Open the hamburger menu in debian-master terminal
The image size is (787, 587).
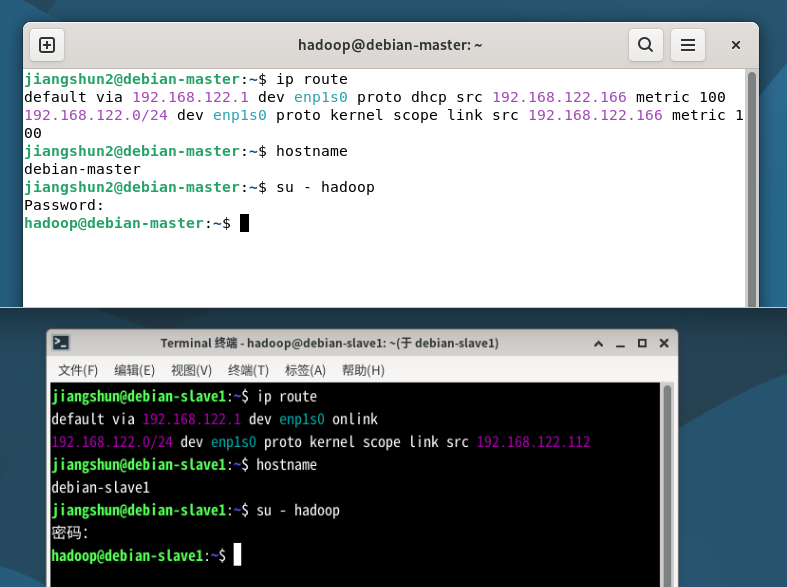687,45
